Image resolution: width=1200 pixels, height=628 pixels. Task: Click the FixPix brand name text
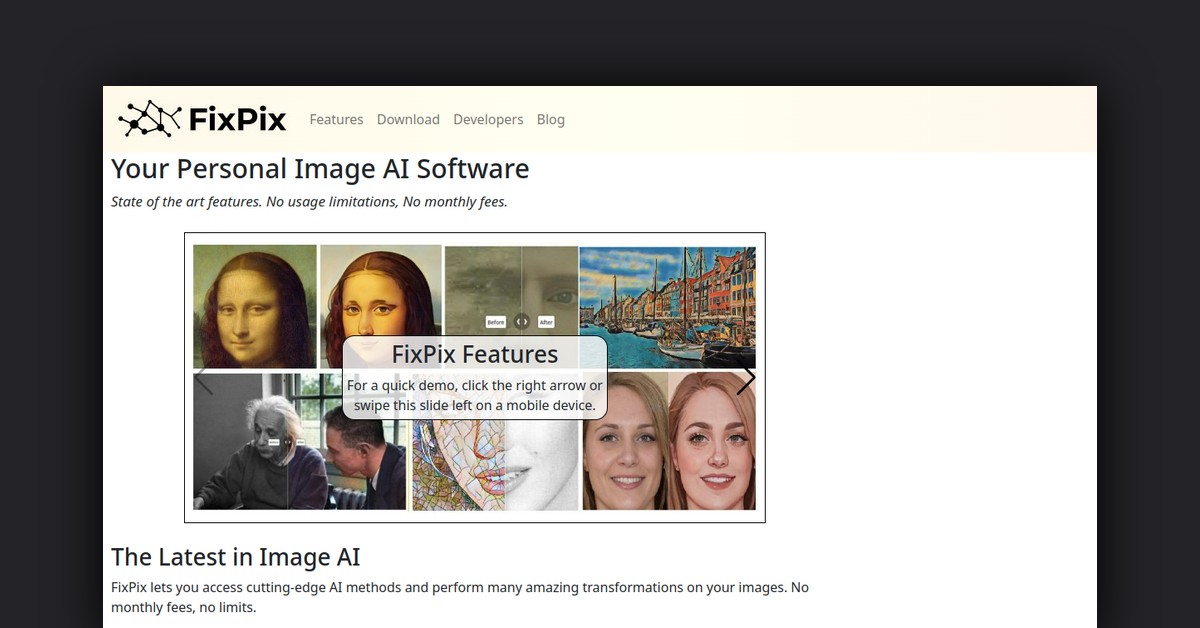coord(237,120)
